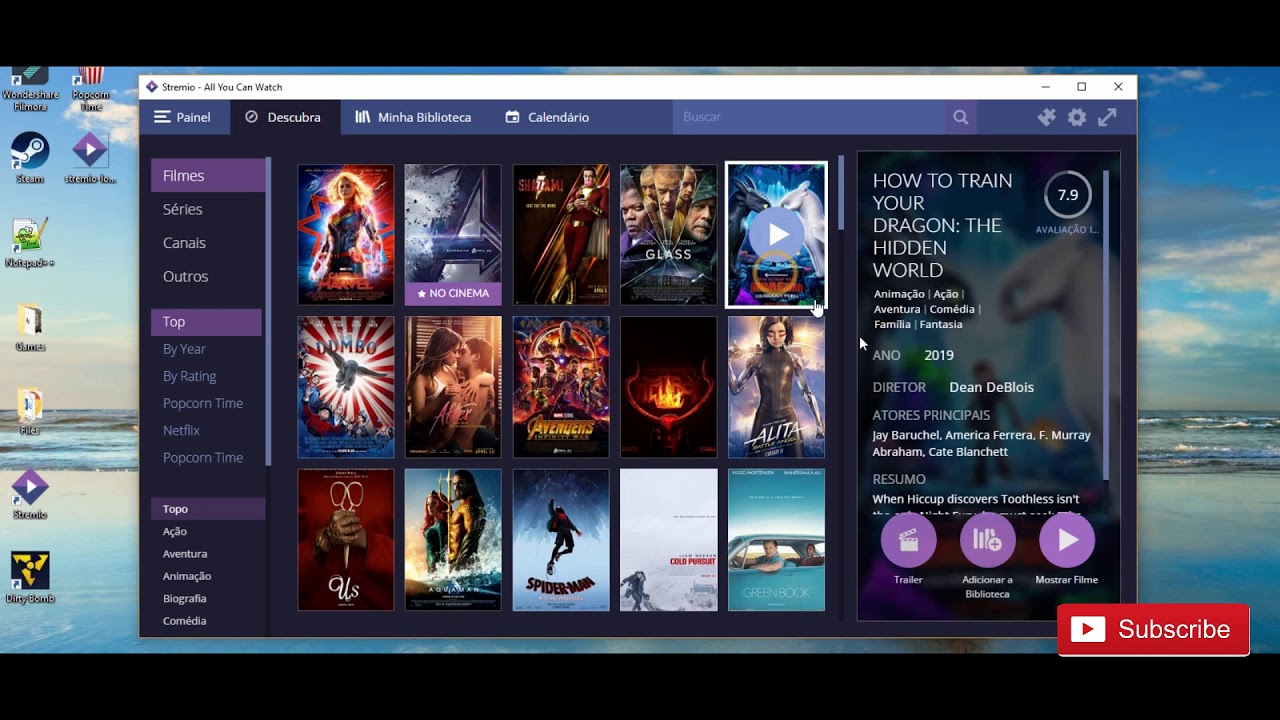Select the Captain Marvel poster
Screen dimensions: 1280x720
coord(346,235)
